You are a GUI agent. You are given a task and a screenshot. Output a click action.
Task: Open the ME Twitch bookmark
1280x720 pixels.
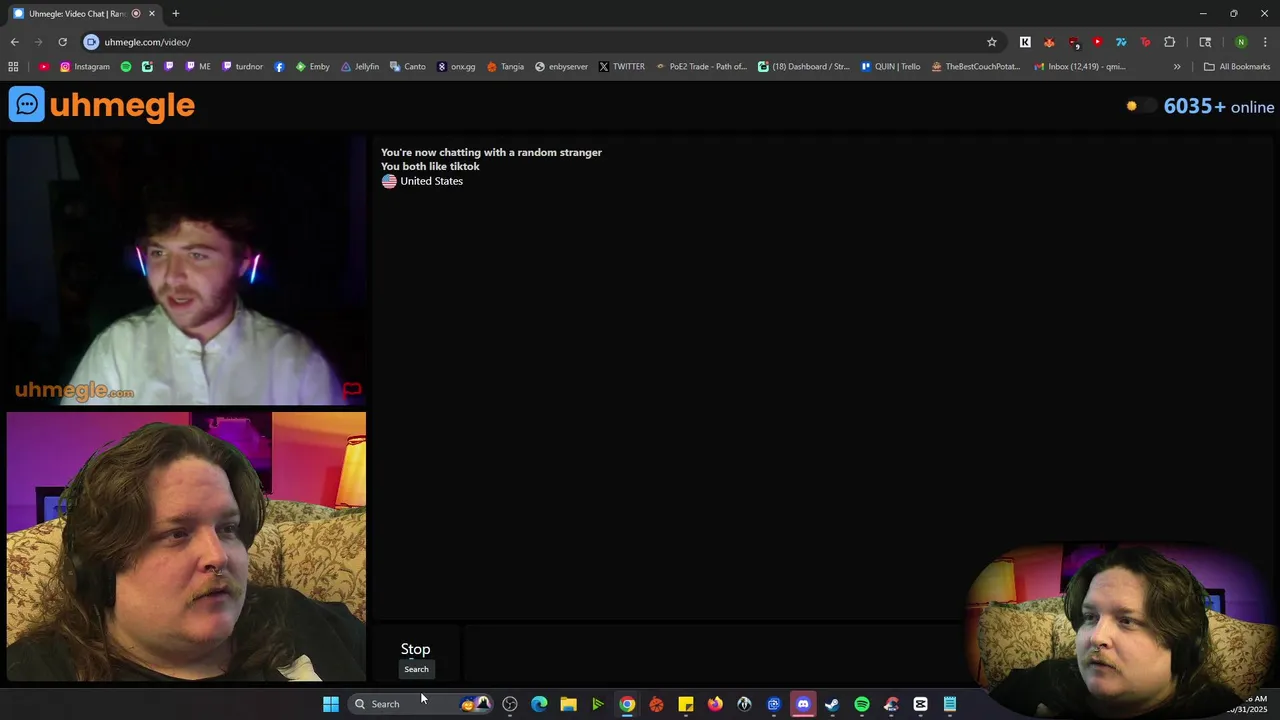click(198, 67)
